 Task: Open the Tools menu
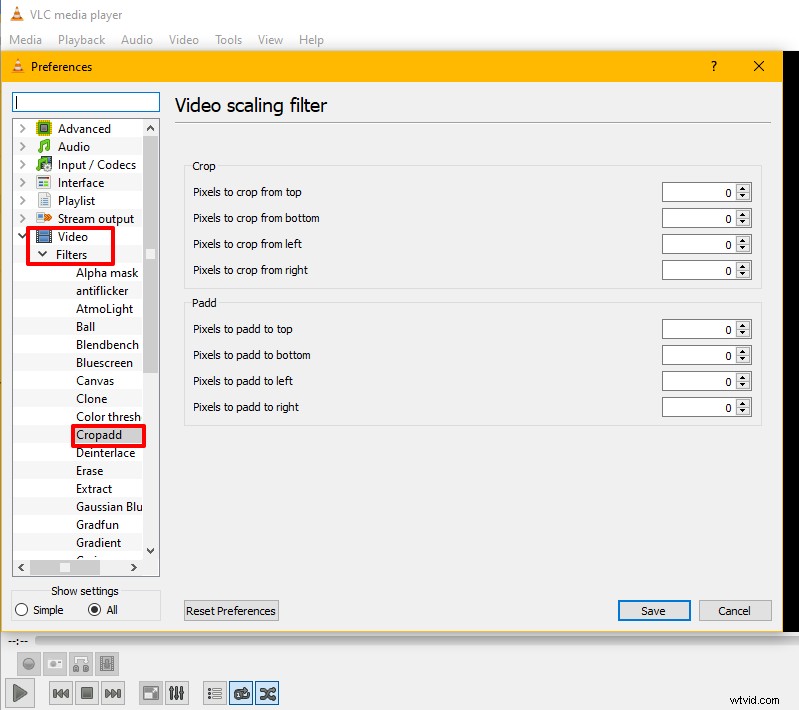click(228, 40)
